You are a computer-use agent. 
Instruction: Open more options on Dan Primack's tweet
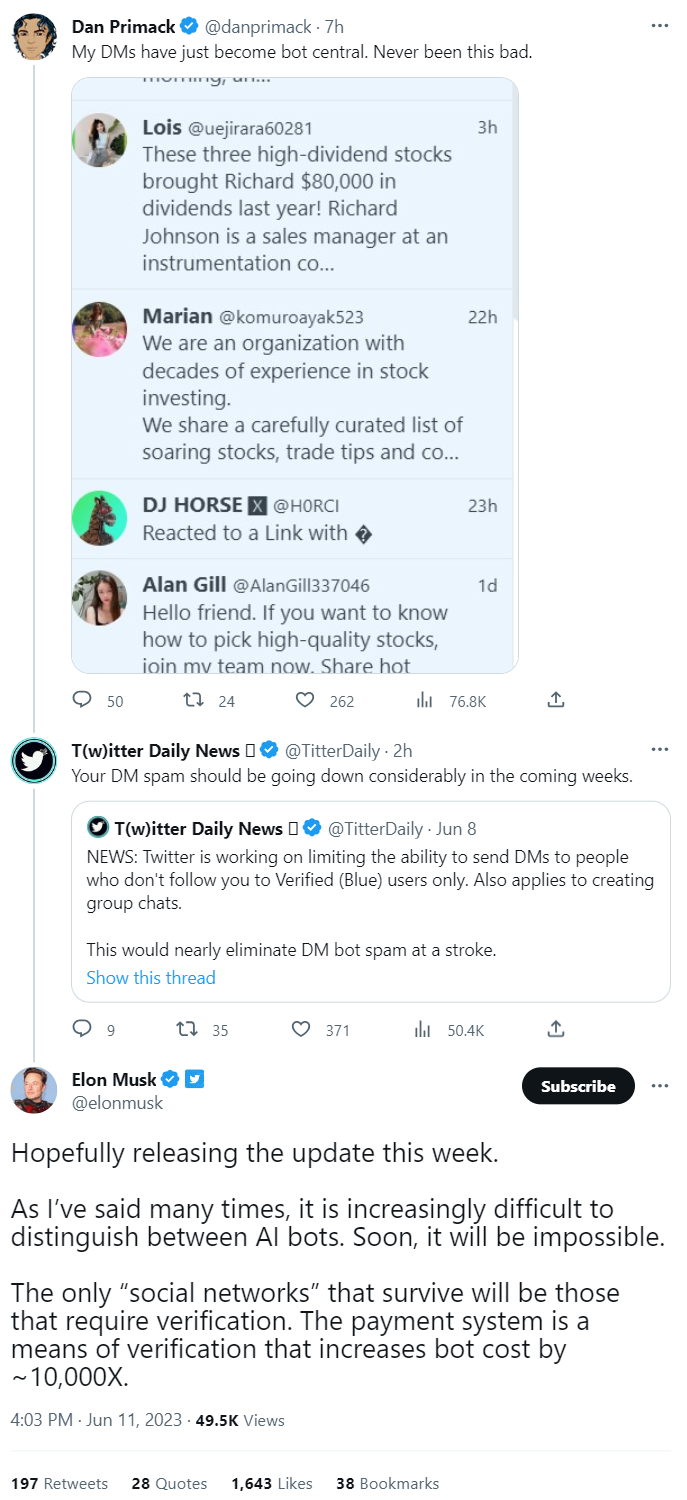[659, 26]
